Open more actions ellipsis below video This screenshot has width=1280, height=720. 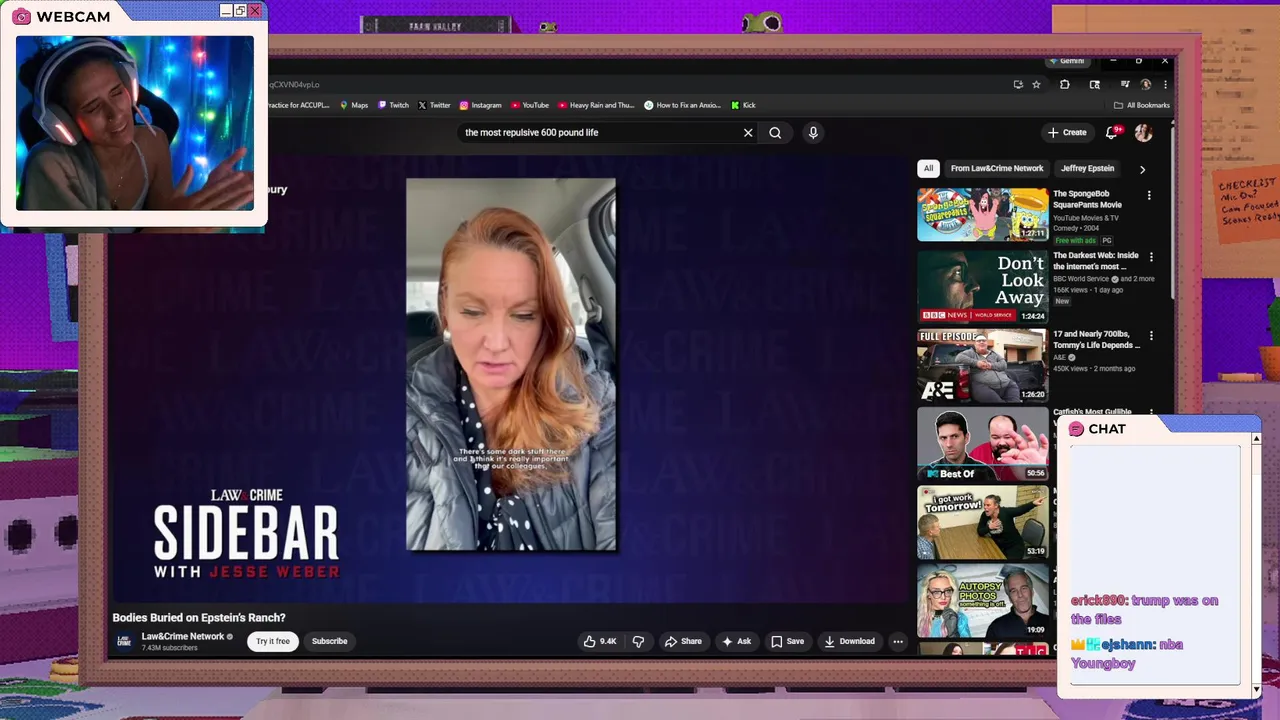pos(897,641)
